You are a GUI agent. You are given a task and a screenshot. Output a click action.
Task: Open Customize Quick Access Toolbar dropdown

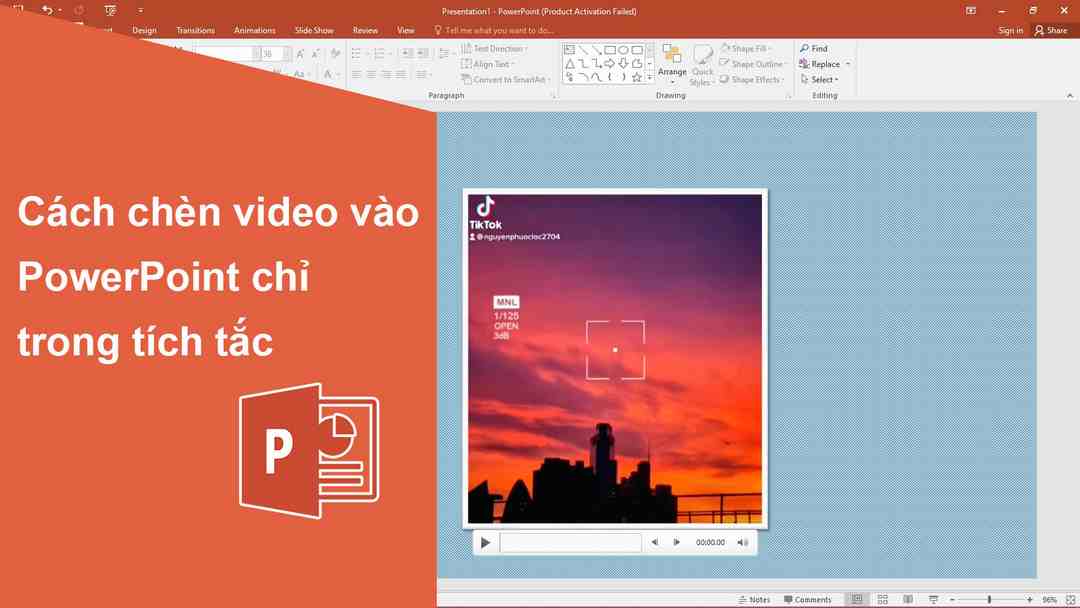[x=141, y=10]
